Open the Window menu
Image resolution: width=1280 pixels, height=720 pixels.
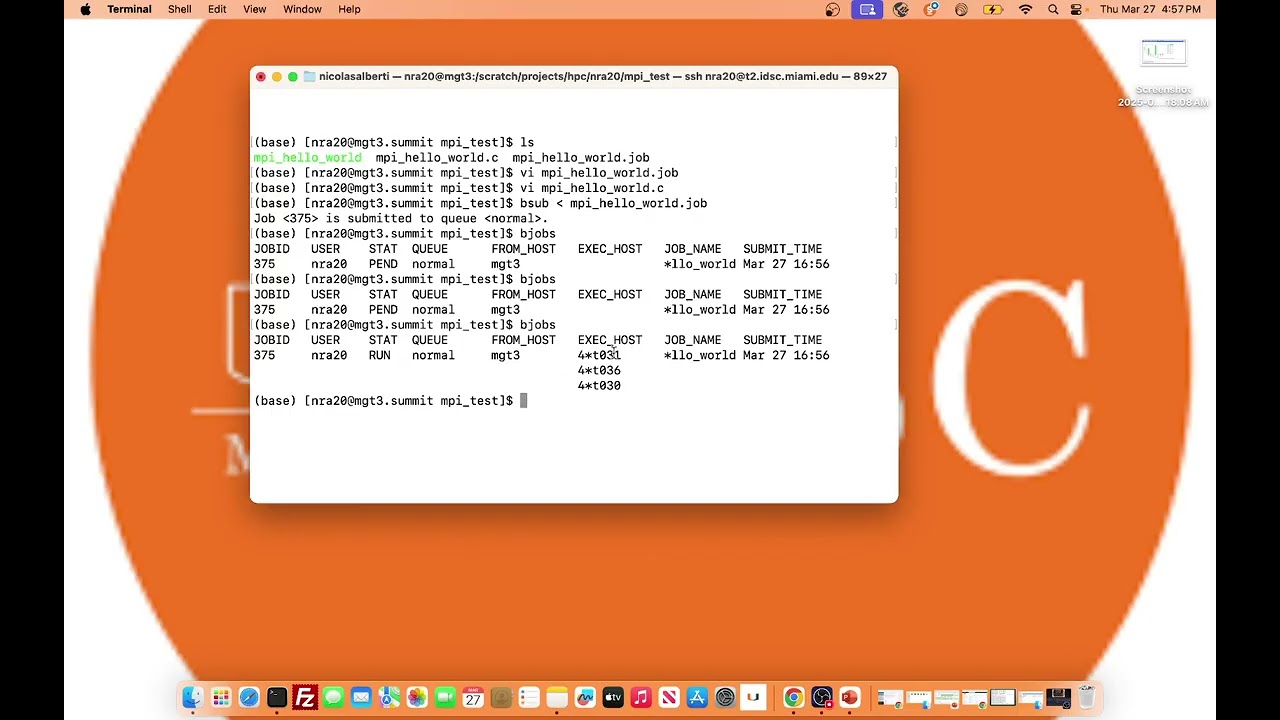click(302, 9)
